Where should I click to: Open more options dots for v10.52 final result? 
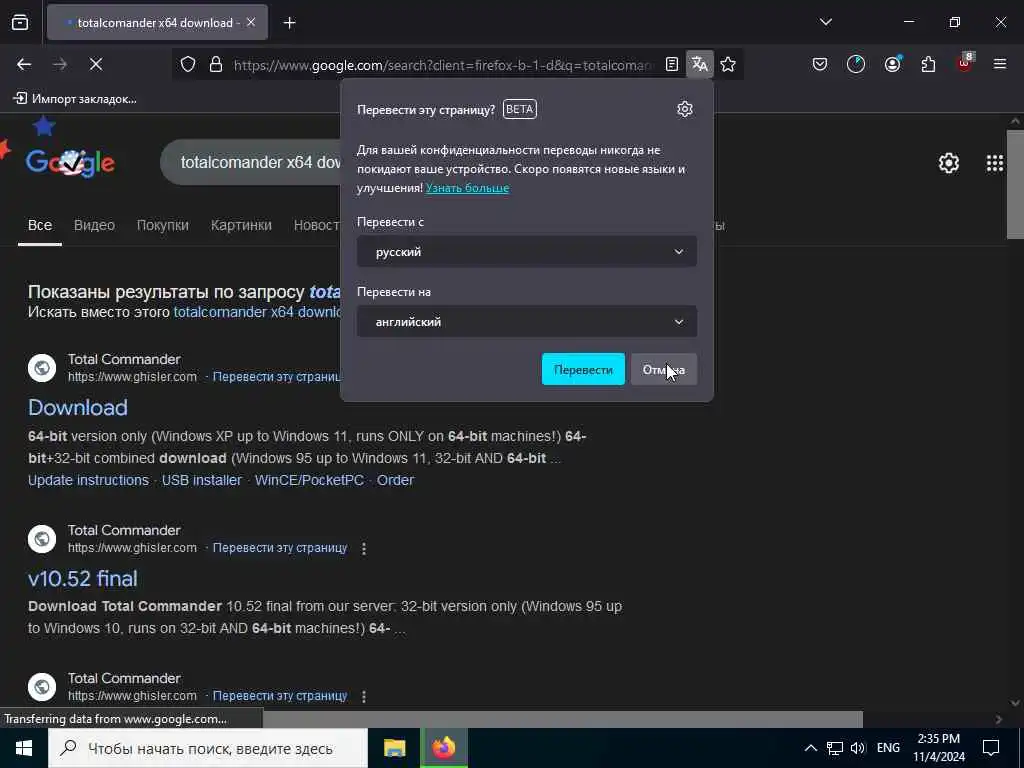click(364, 549)
